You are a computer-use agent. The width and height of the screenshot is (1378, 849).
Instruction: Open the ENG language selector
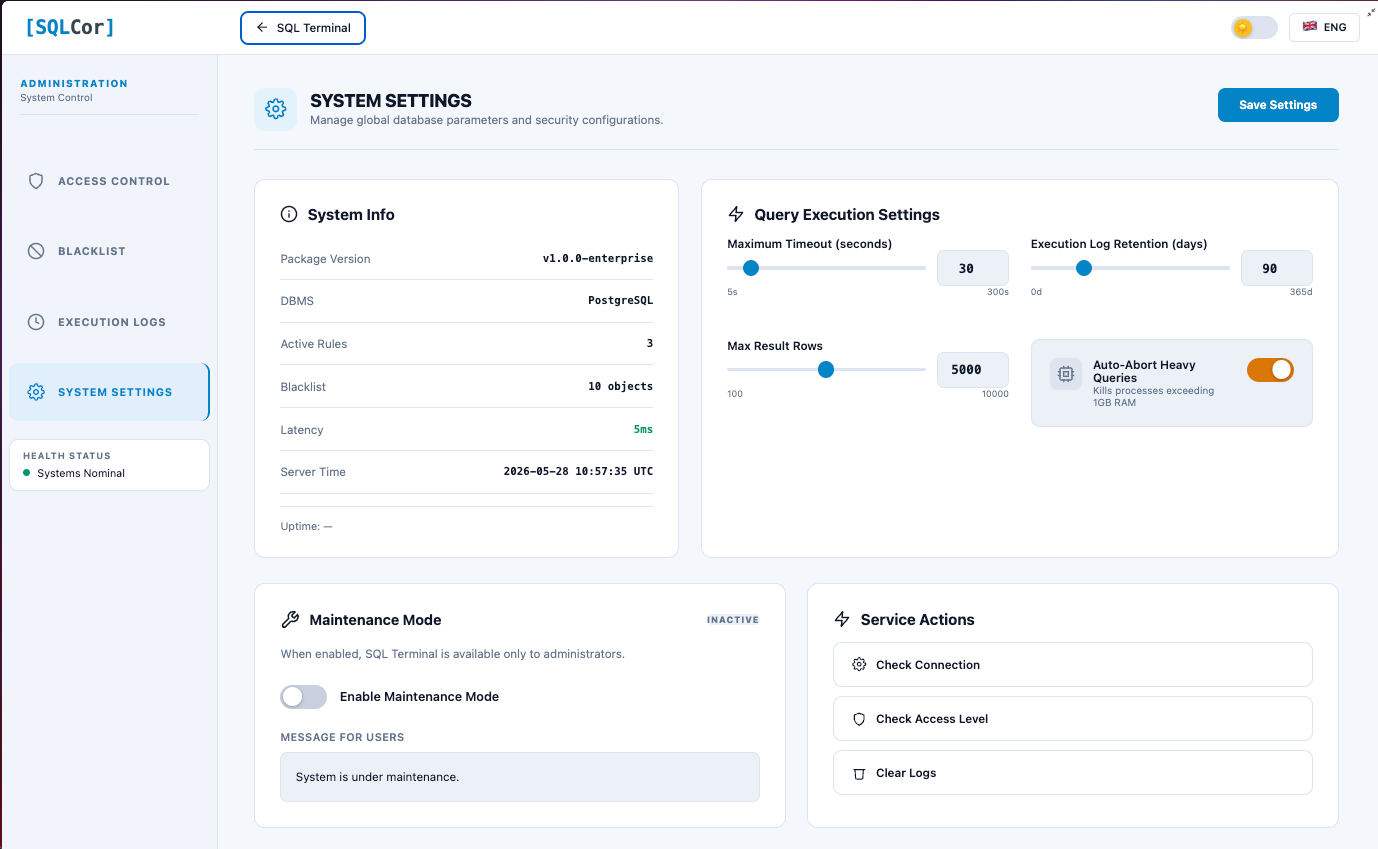pyautogui.click(x=1324, y=28)
